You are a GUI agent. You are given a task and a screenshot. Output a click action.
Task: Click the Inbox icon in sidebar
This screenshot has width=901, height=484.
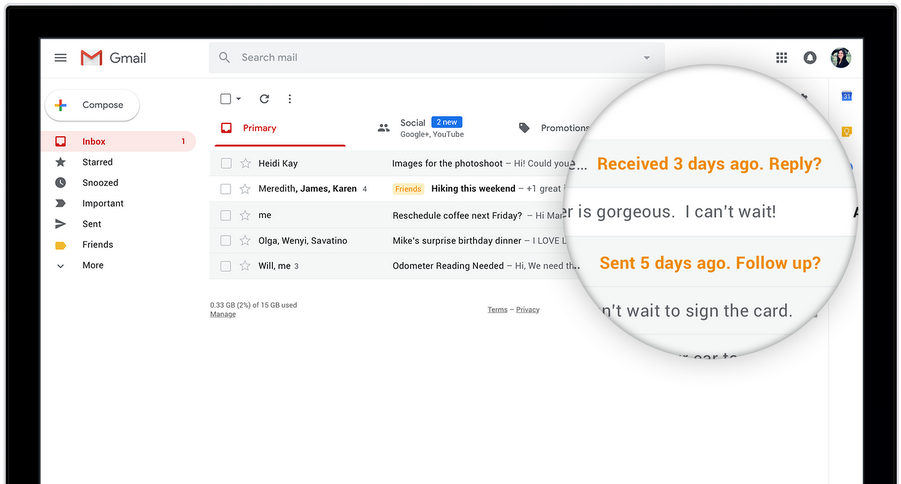pyautogui.click(x=60, y=141)
